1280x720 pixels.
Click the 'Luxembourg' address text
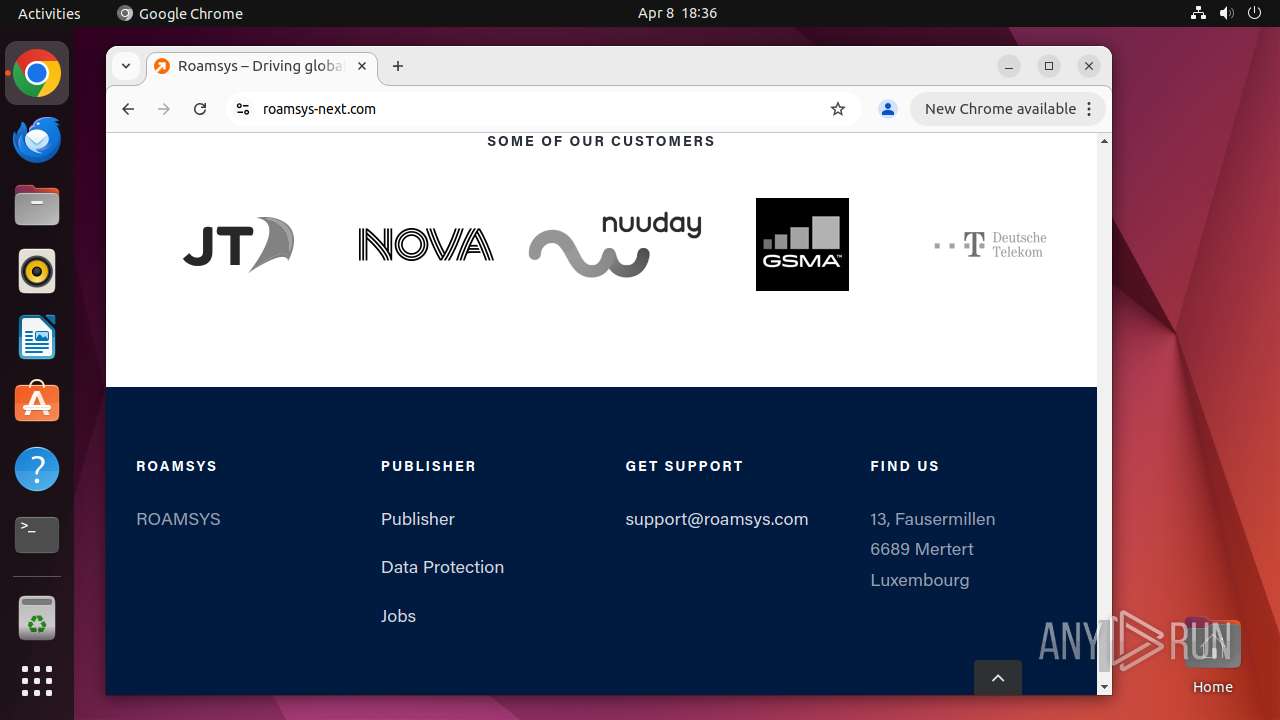[x=920, y=580]
